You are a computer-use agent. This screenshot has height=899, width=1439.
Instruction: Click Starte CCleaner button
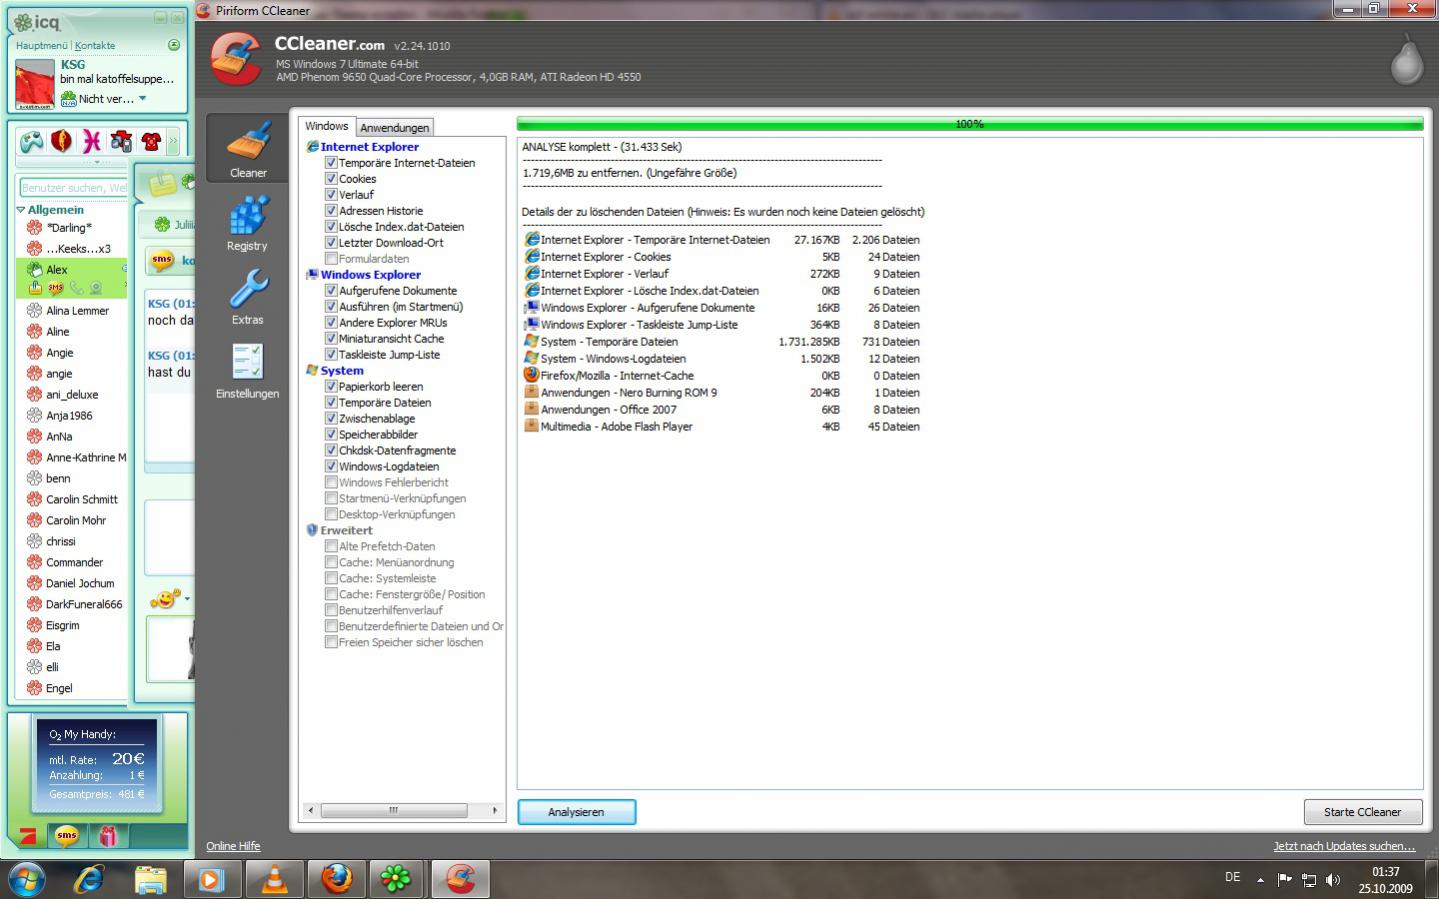click(x=1362, y=812)
